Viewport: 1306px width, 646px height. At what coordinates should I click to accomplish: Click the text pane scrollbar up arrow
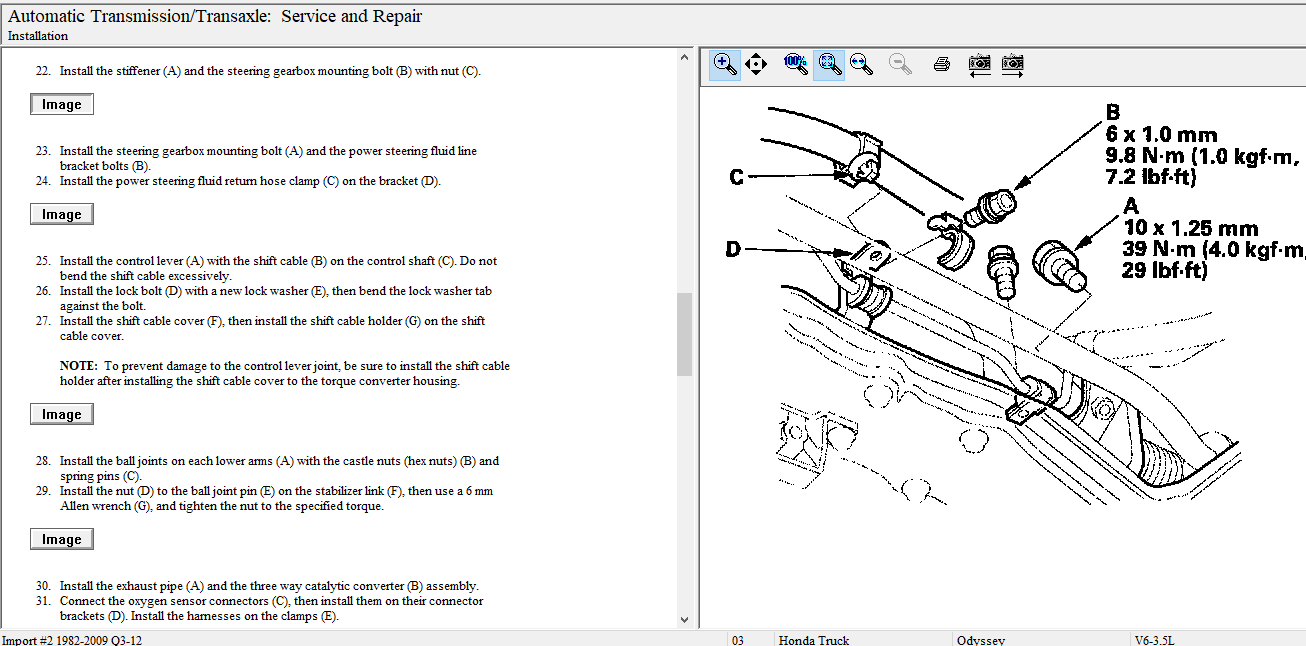point(684,58)
